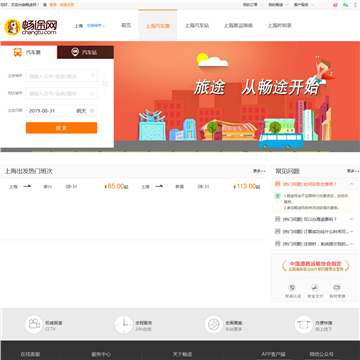Open the Customer Service dropdown

[x=304, y=5]
